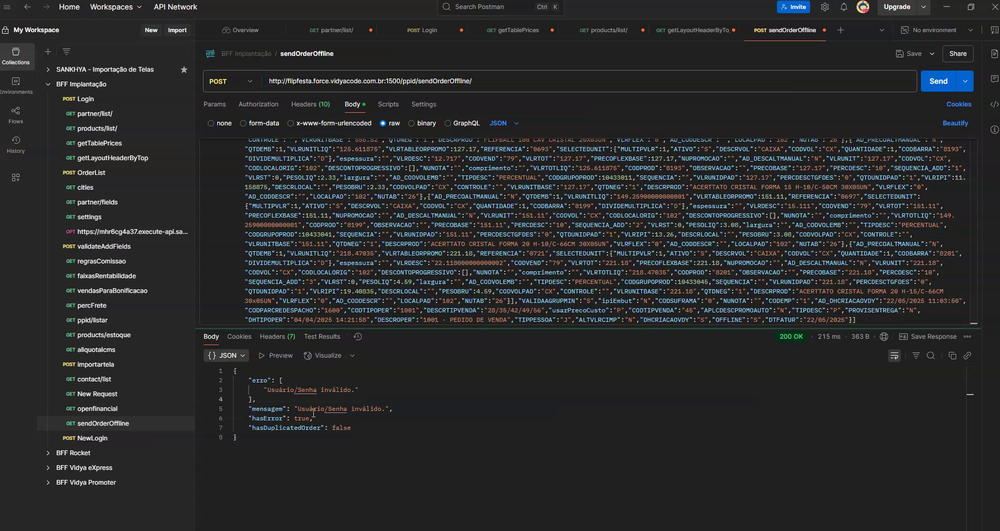Open the Collections sidebar panel
Screen dimensions: 1000x531
(x=15, y=56)
